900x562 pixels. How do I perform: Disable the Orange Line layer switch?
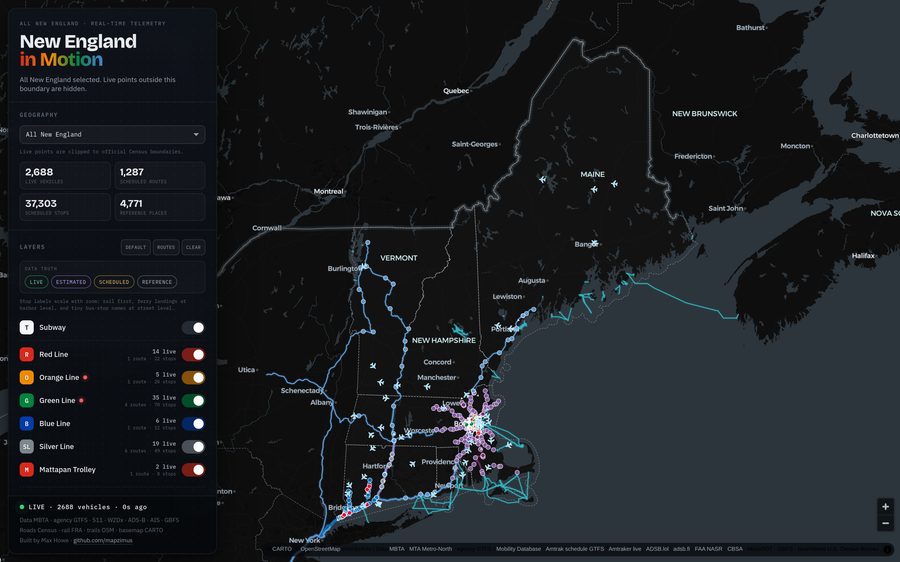(193, 377)
